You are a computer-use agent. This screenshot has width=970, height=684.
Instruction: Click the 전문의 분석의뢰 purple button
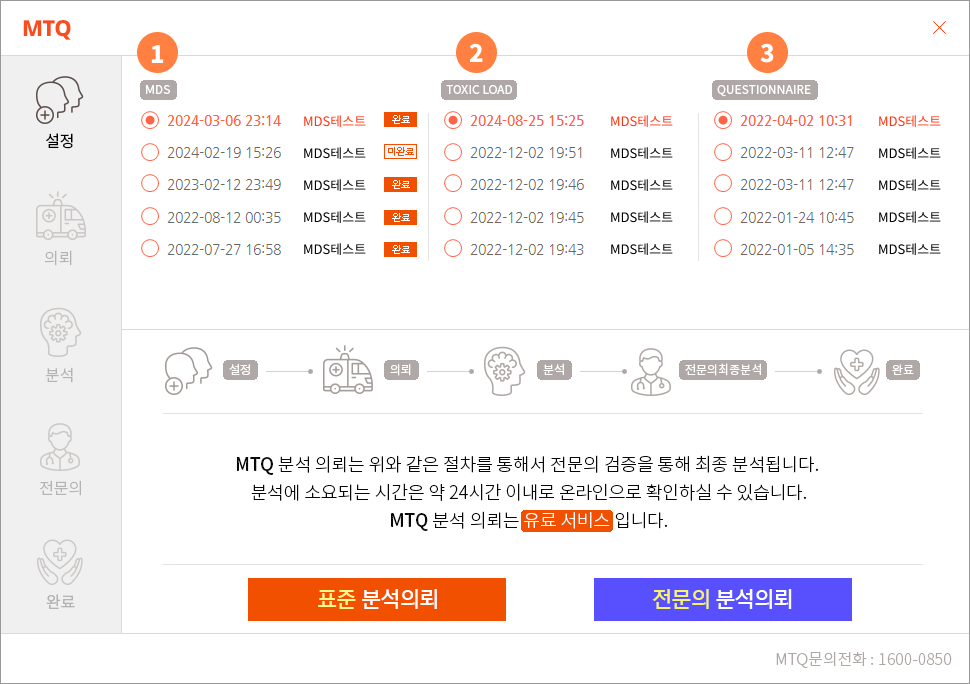[722, 599]
